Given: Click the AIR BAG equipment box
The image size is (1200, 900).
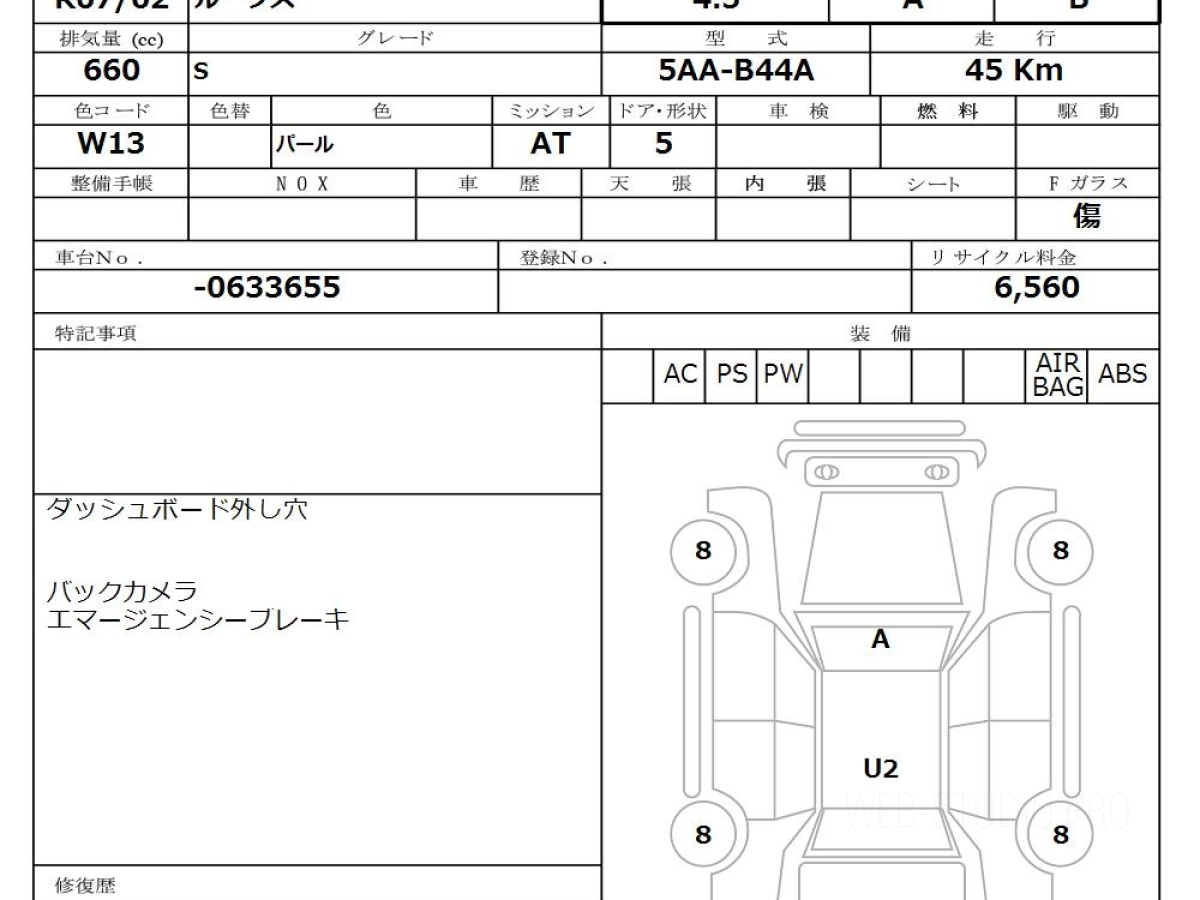Looking at the screenshot, I should pos(1058,375).
